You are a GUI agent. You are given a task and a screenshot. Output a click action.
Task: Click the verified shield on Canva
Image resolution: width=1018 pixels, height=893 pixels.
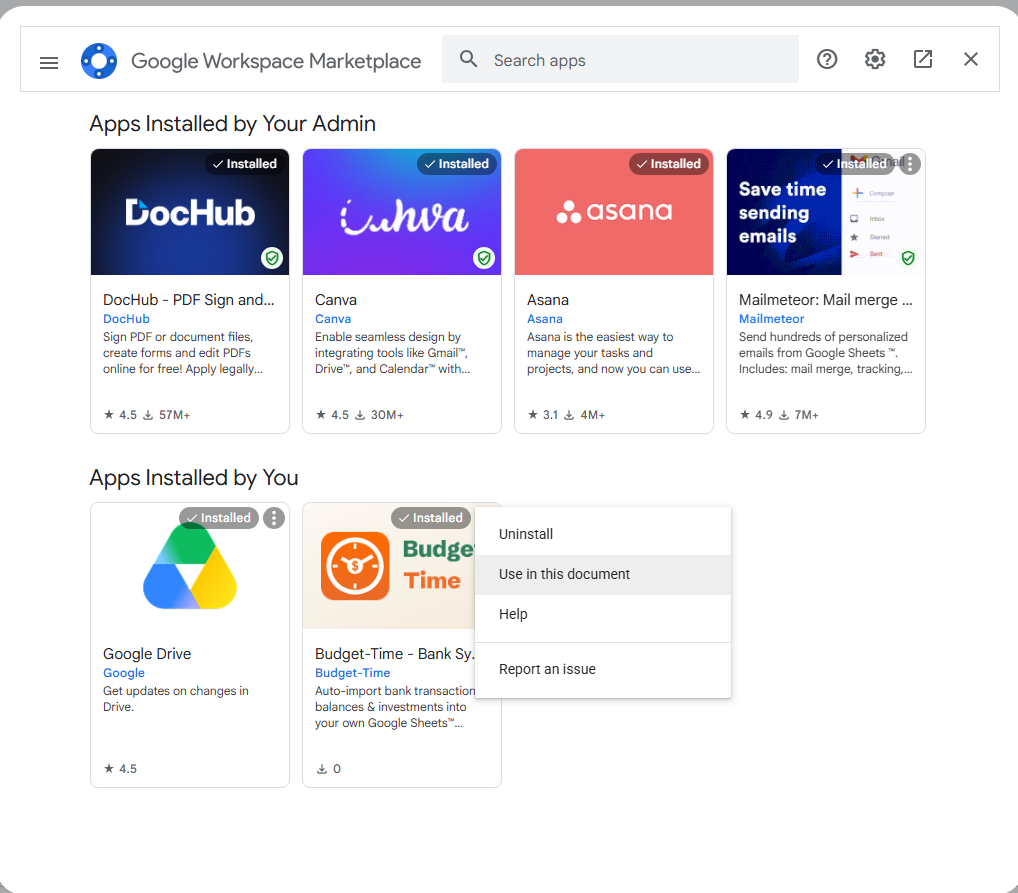tap(484, 258)
